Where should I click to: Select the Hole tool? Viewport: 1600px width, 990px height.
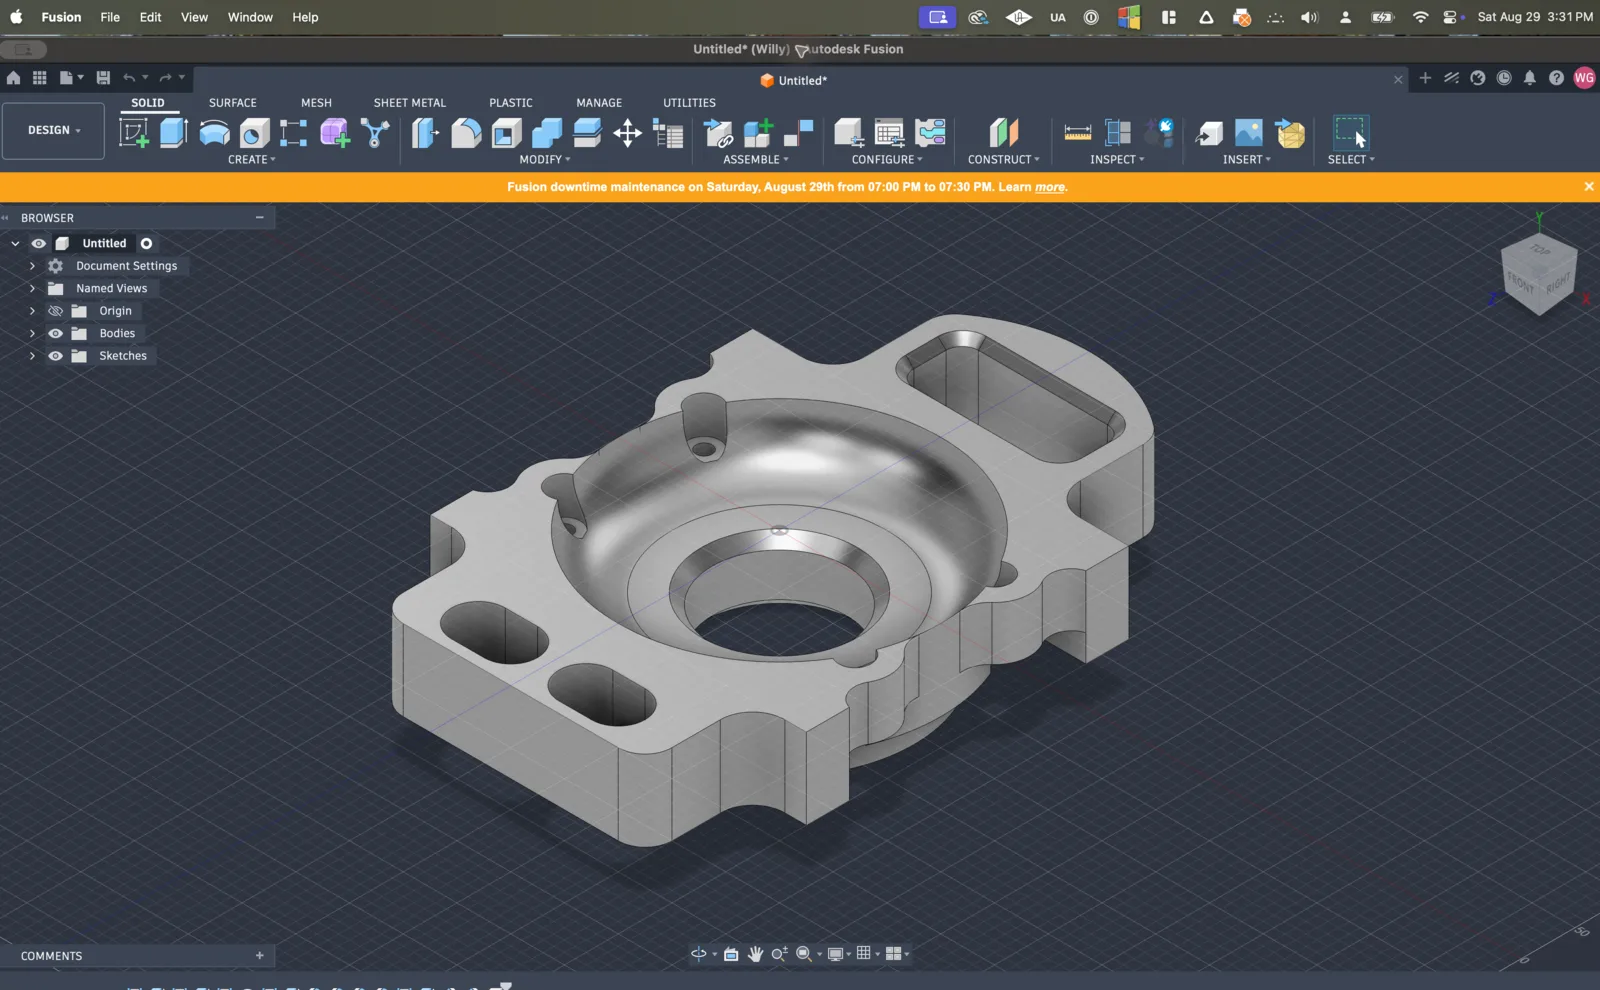pos(254,132)
